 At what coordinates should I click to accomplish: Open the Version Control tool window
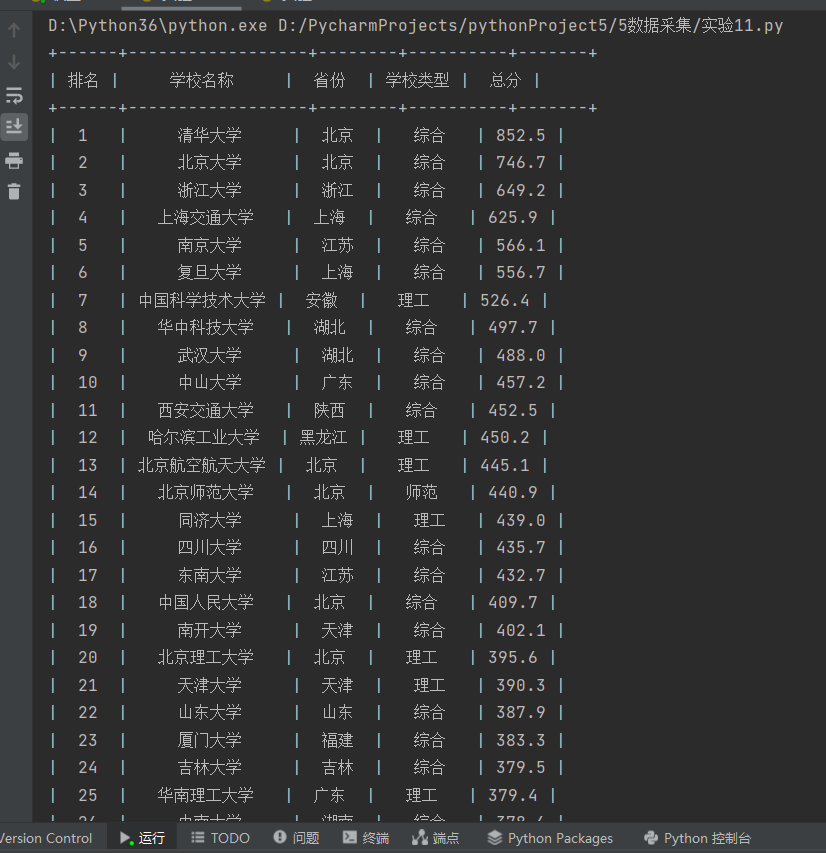[46, 838]
